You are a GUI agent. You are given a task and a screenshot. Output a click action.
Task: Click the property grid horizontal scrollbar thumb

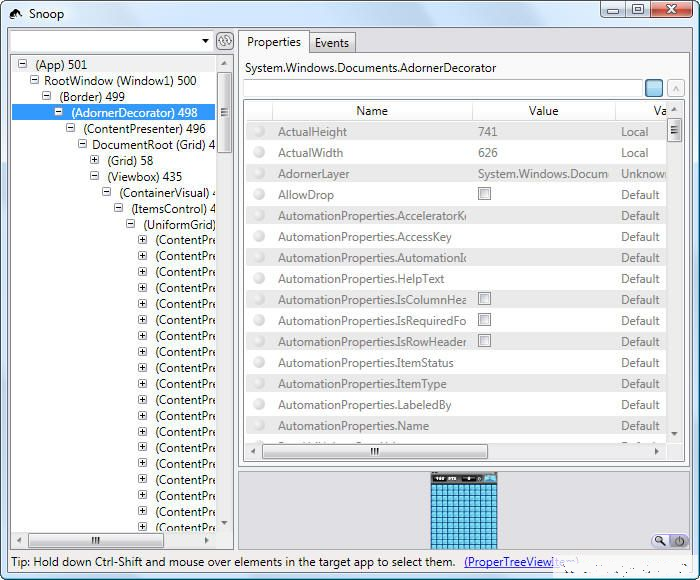point(375,451)
